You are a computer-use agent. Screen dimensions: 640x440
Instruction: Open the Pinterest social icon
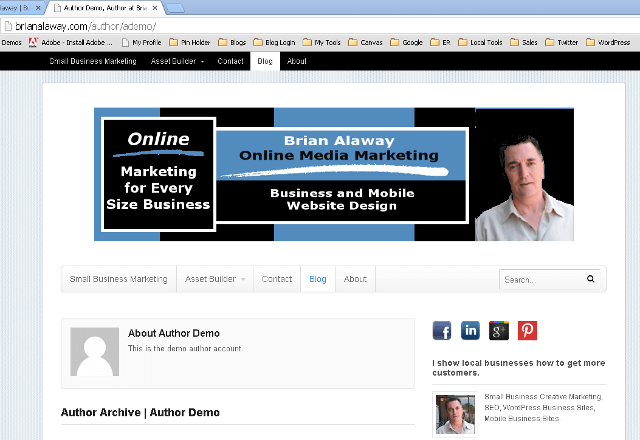click(527, 331)
